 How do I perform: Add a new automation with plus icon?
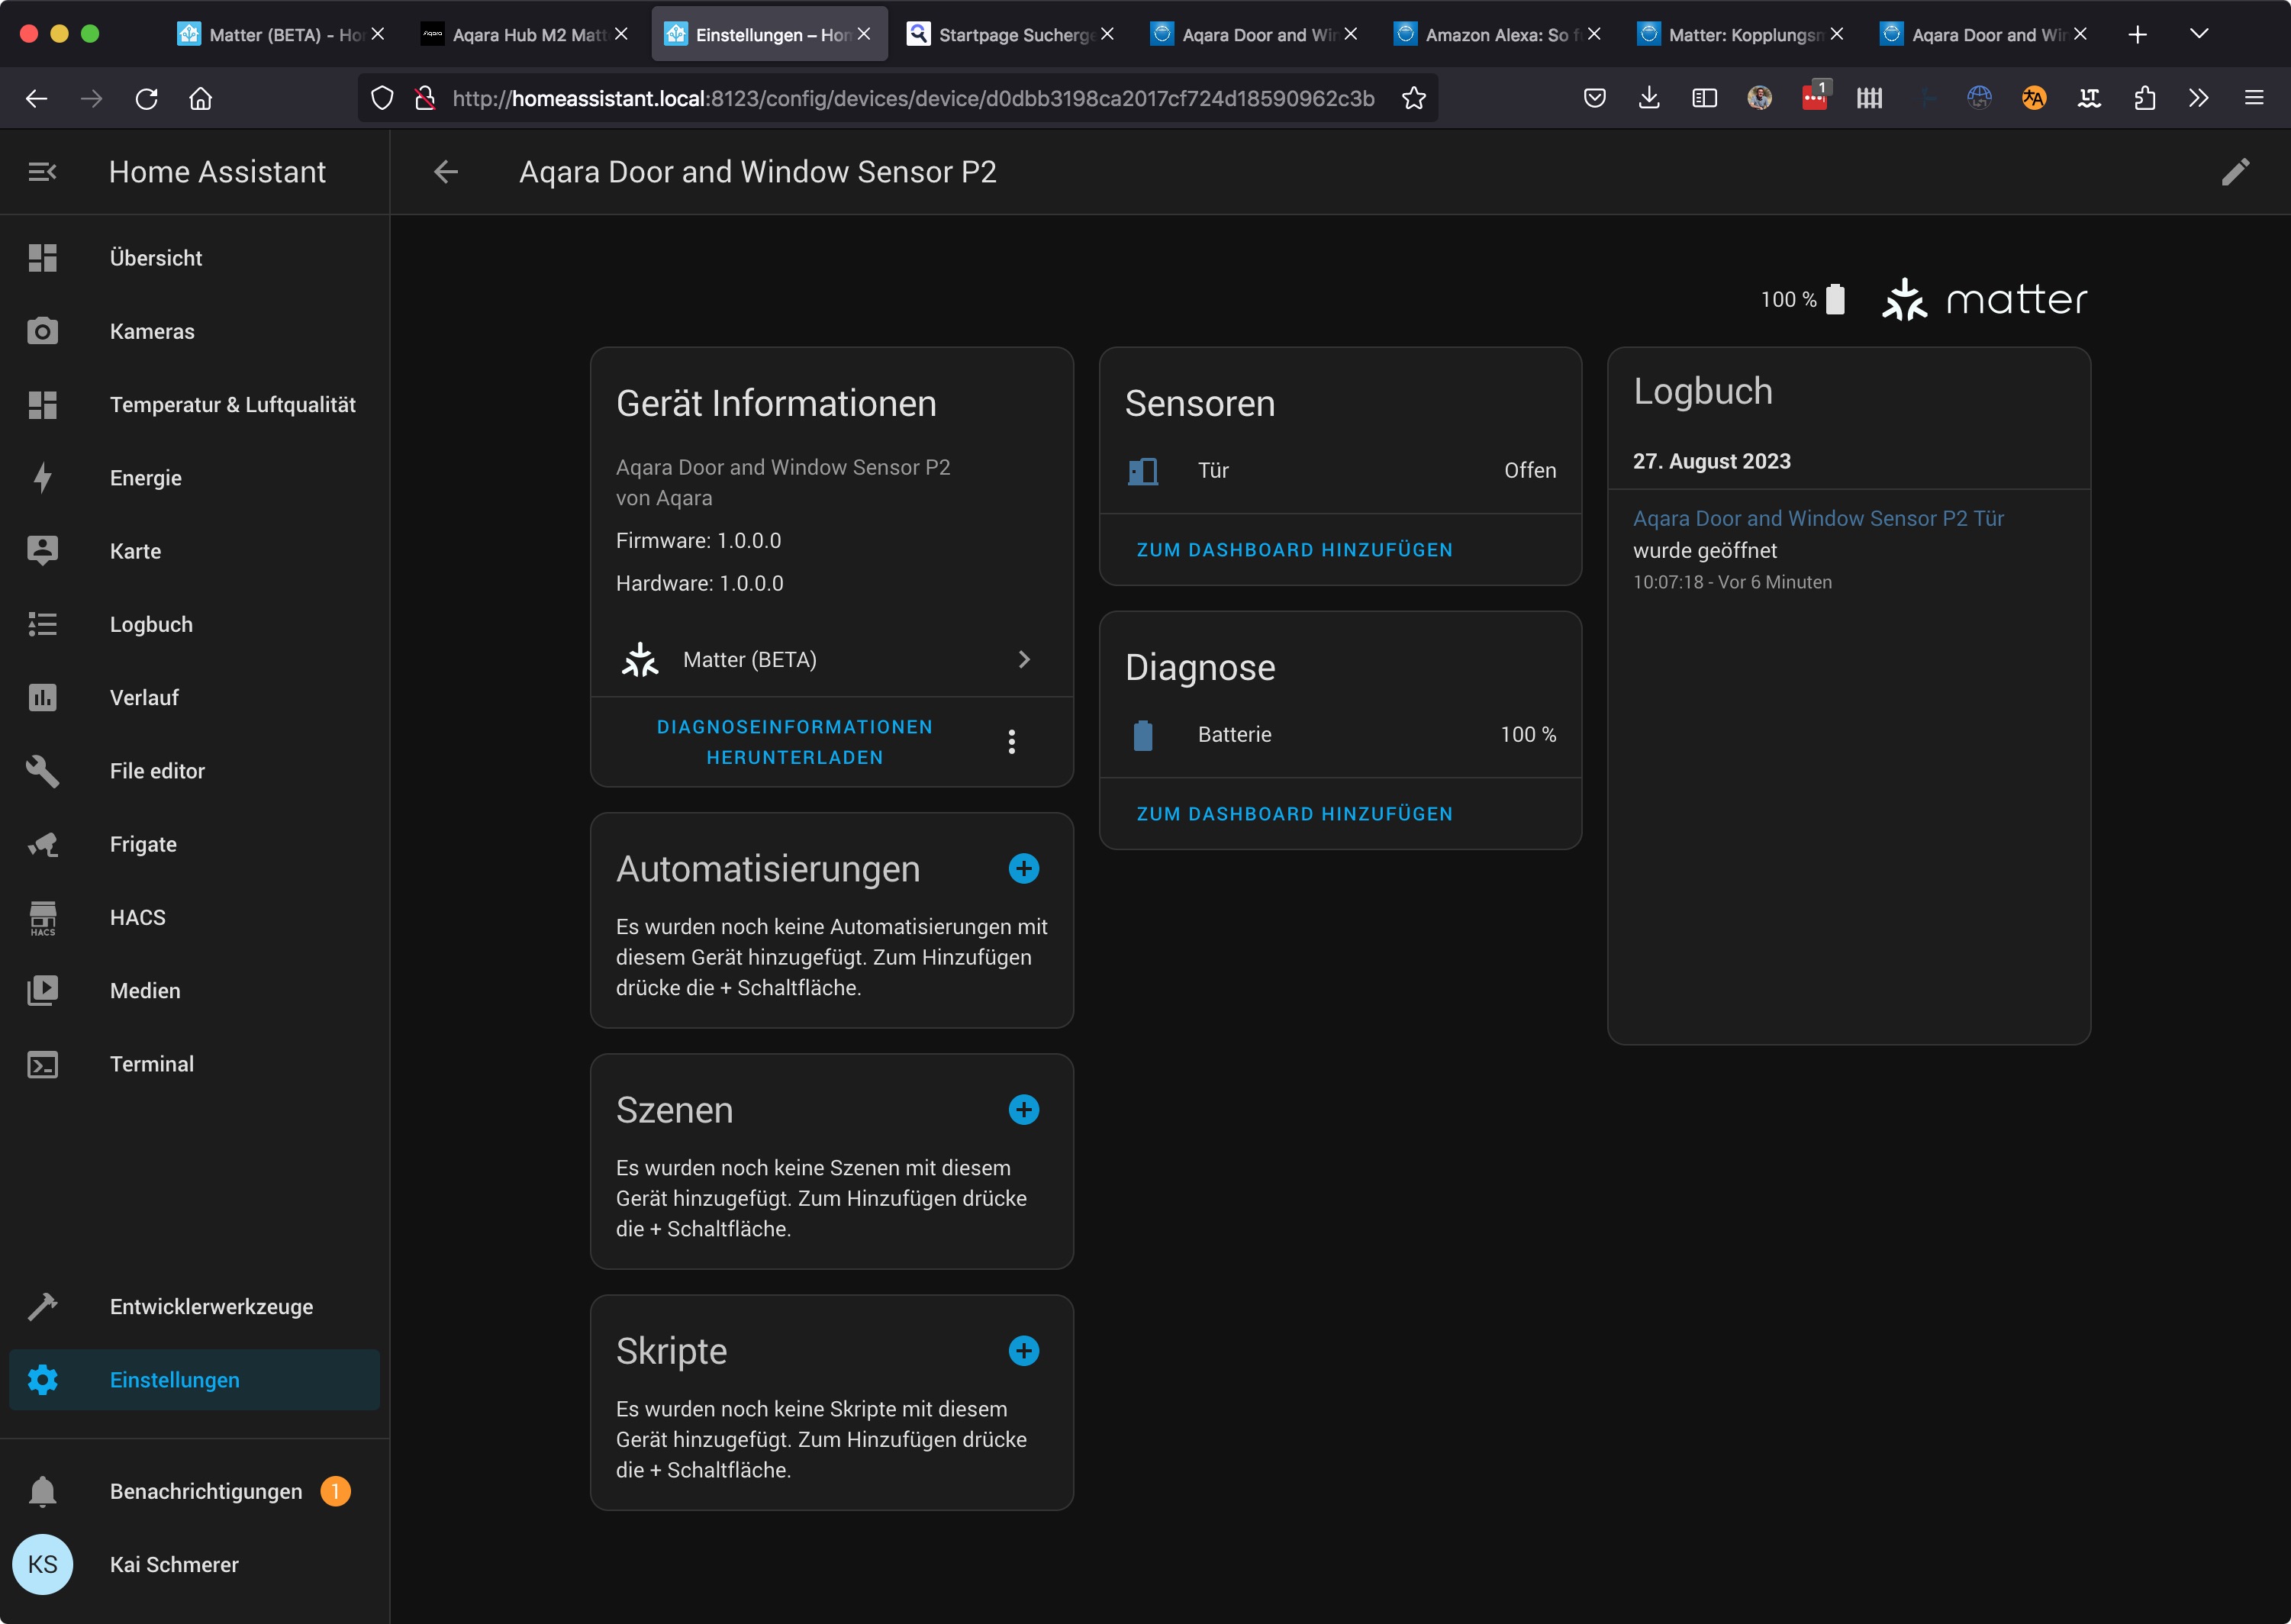point(1023,868)
